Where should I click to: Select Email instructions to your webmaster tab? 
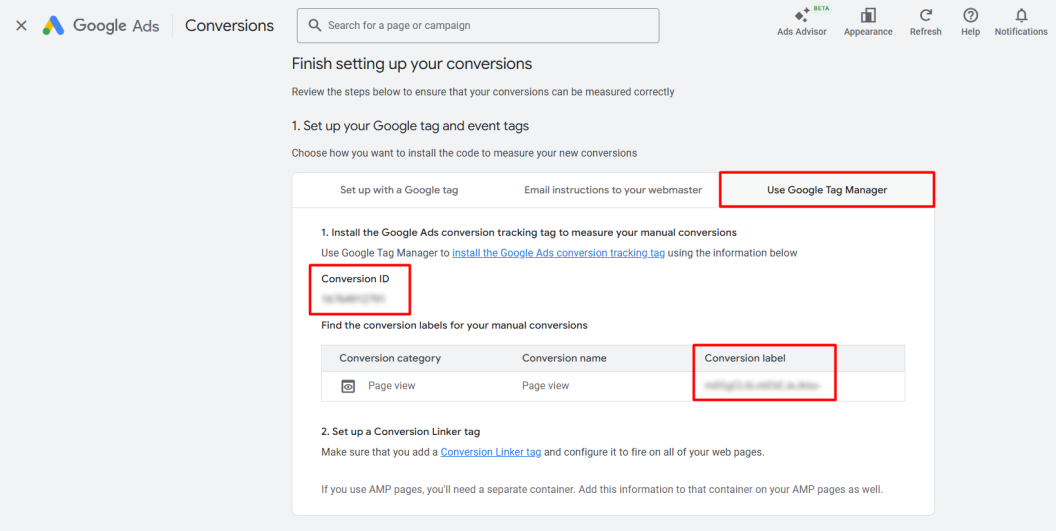coord(613,190)
